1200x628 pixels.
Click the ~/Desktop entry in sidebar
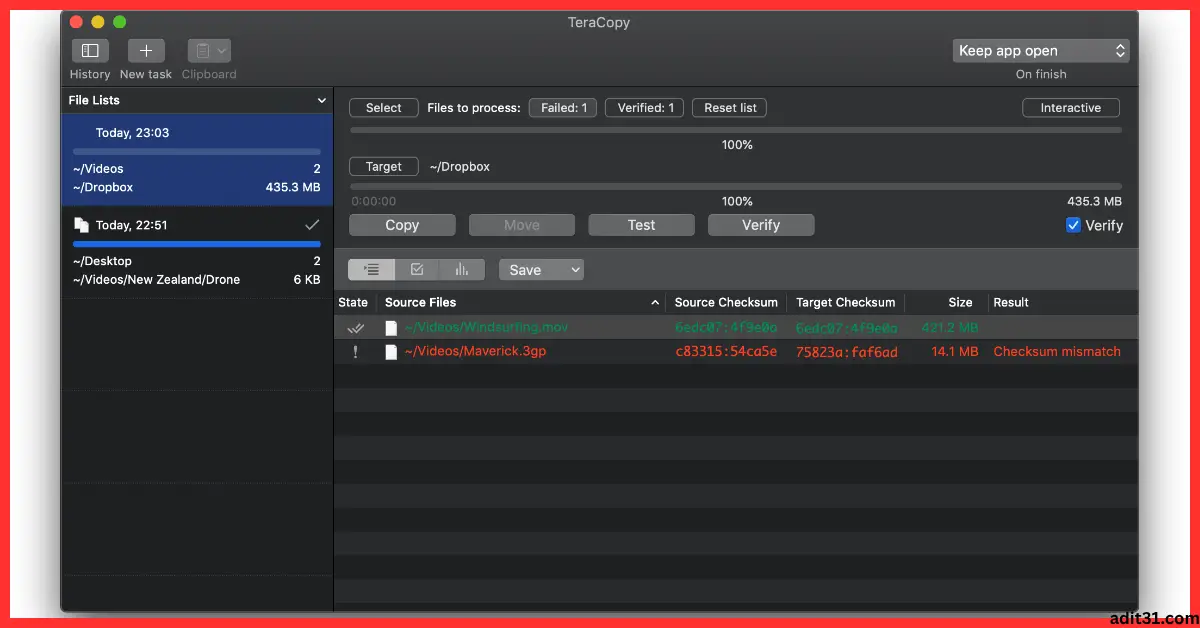[x=102, y=261]
